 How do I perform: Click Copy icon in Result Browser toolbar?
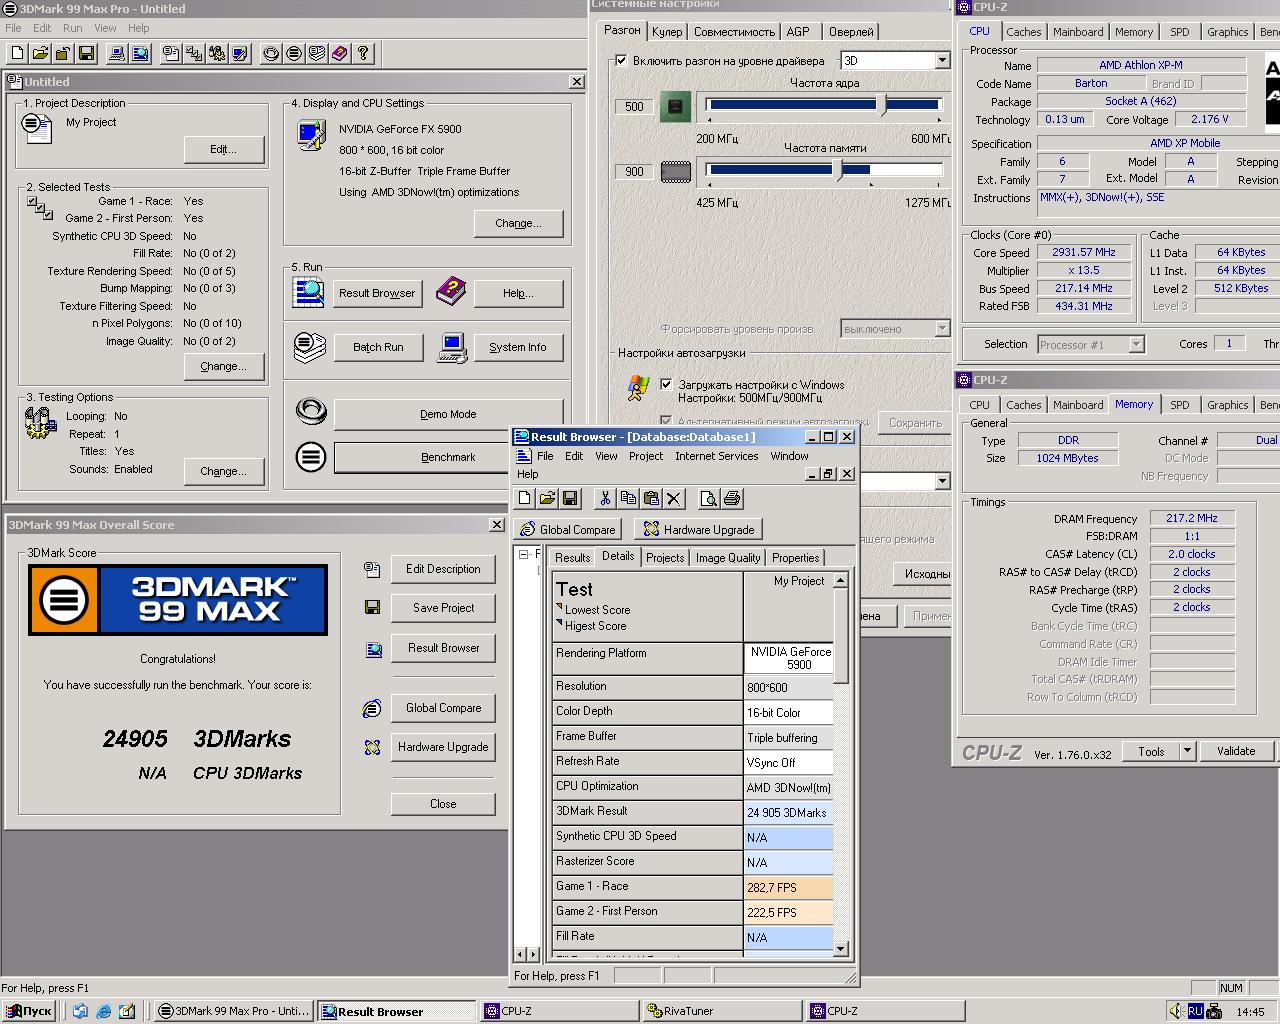click(628, 498)
